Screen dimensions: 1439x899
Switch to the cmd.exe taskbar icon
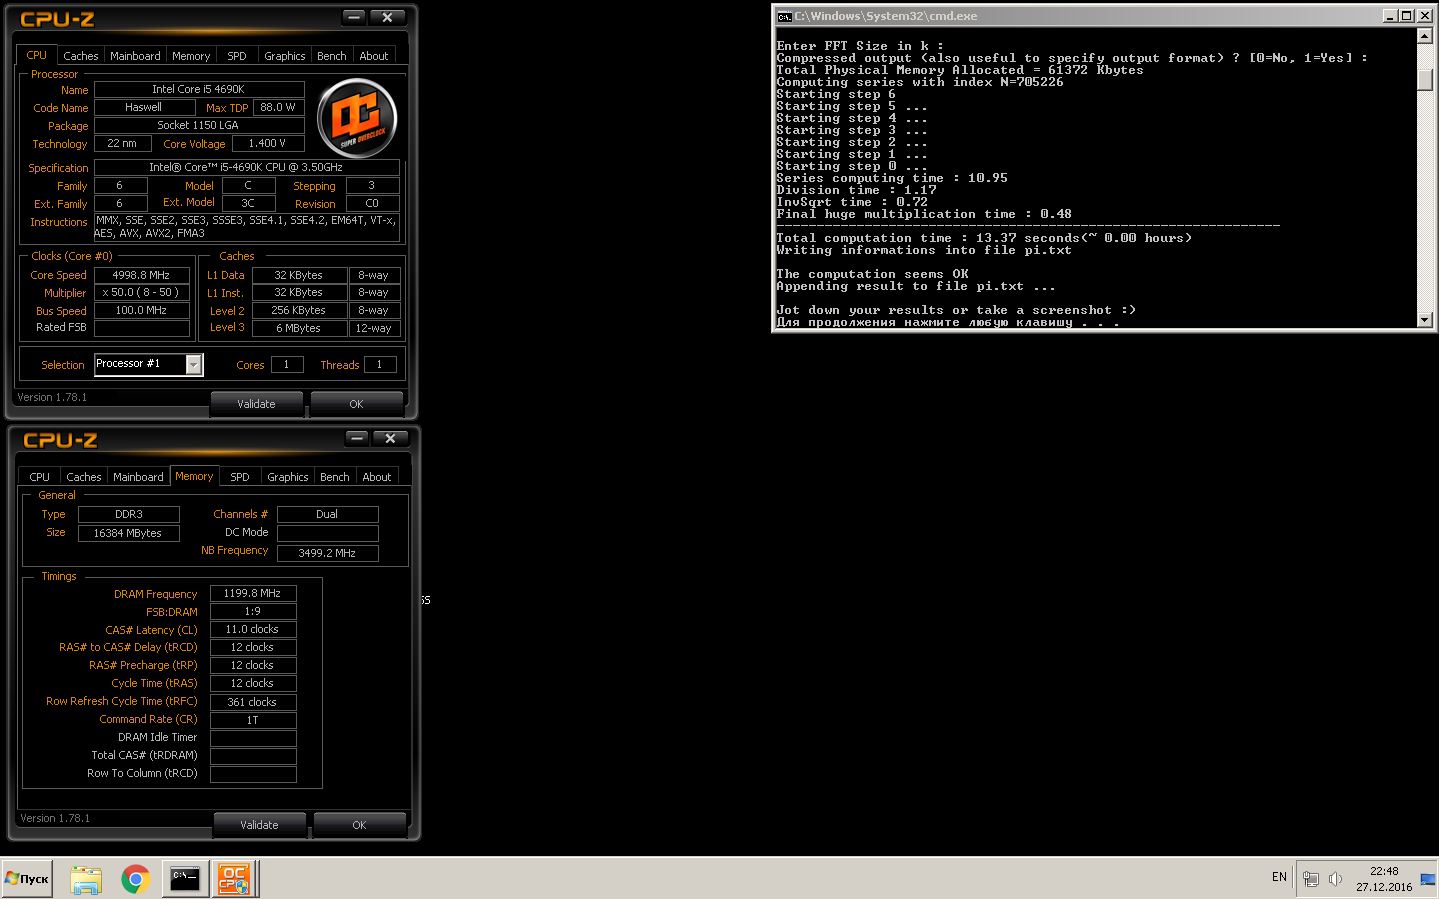[x=185, y=879]
